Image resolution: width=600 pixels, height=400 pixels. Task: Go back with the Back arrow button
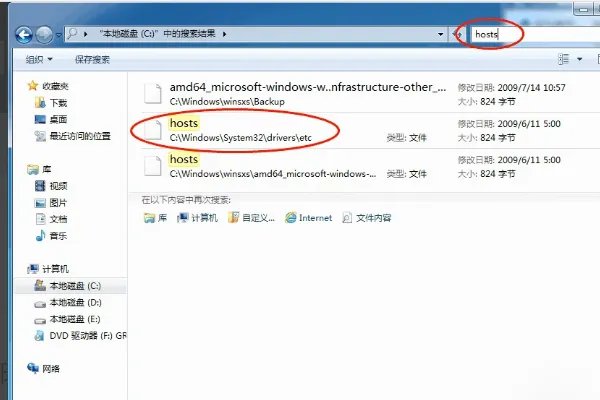click(x=24, y=35)
